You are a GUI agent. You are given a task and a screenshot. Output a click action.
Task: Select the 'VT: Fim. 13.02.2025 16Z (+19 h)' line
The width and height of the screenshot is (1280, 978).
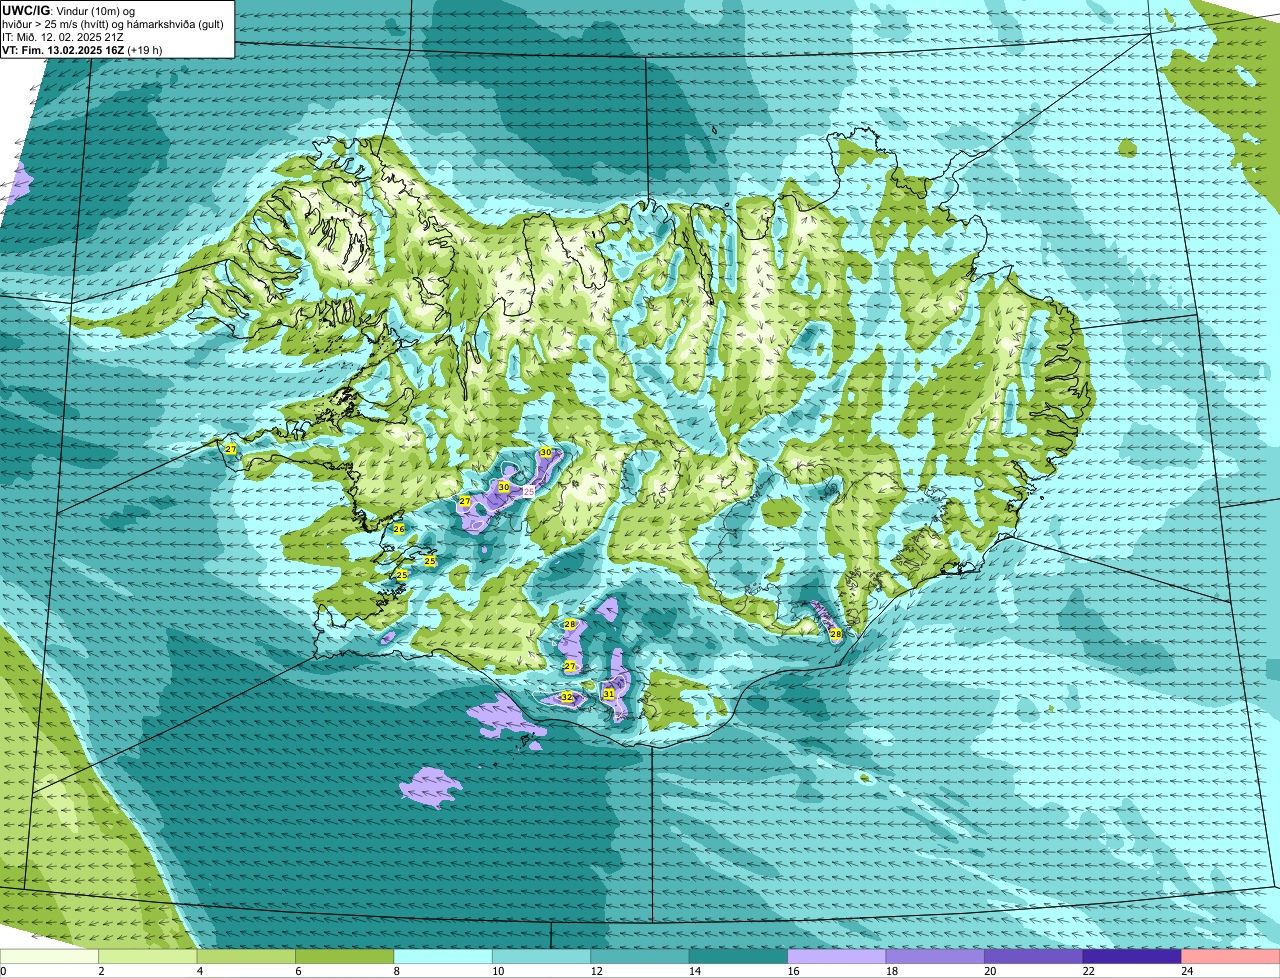pyautogui.click(x=82, y=50)
